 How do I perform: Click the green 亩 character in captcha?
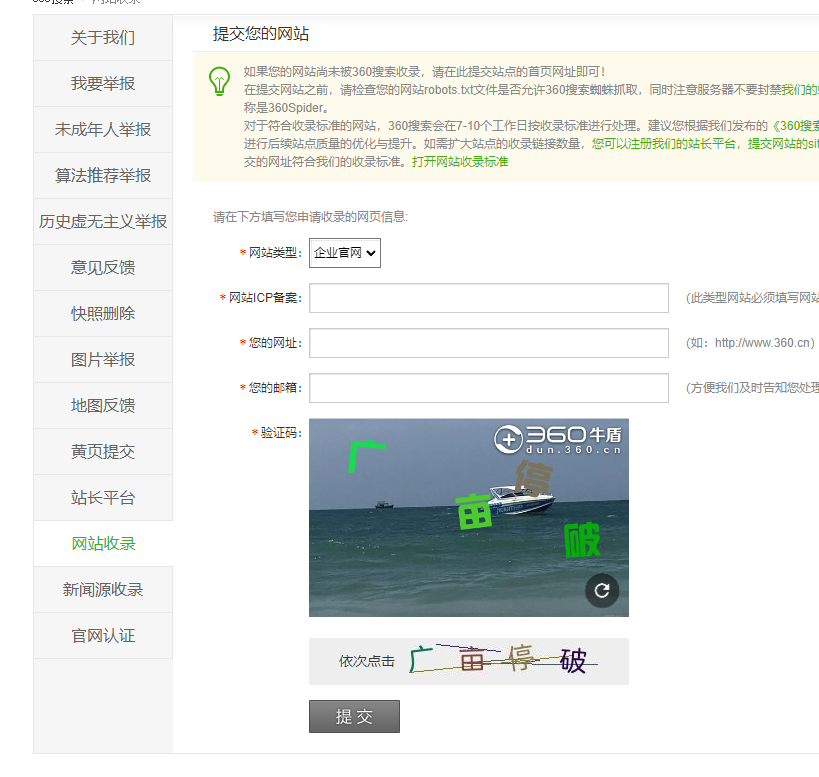coord(474,511)
